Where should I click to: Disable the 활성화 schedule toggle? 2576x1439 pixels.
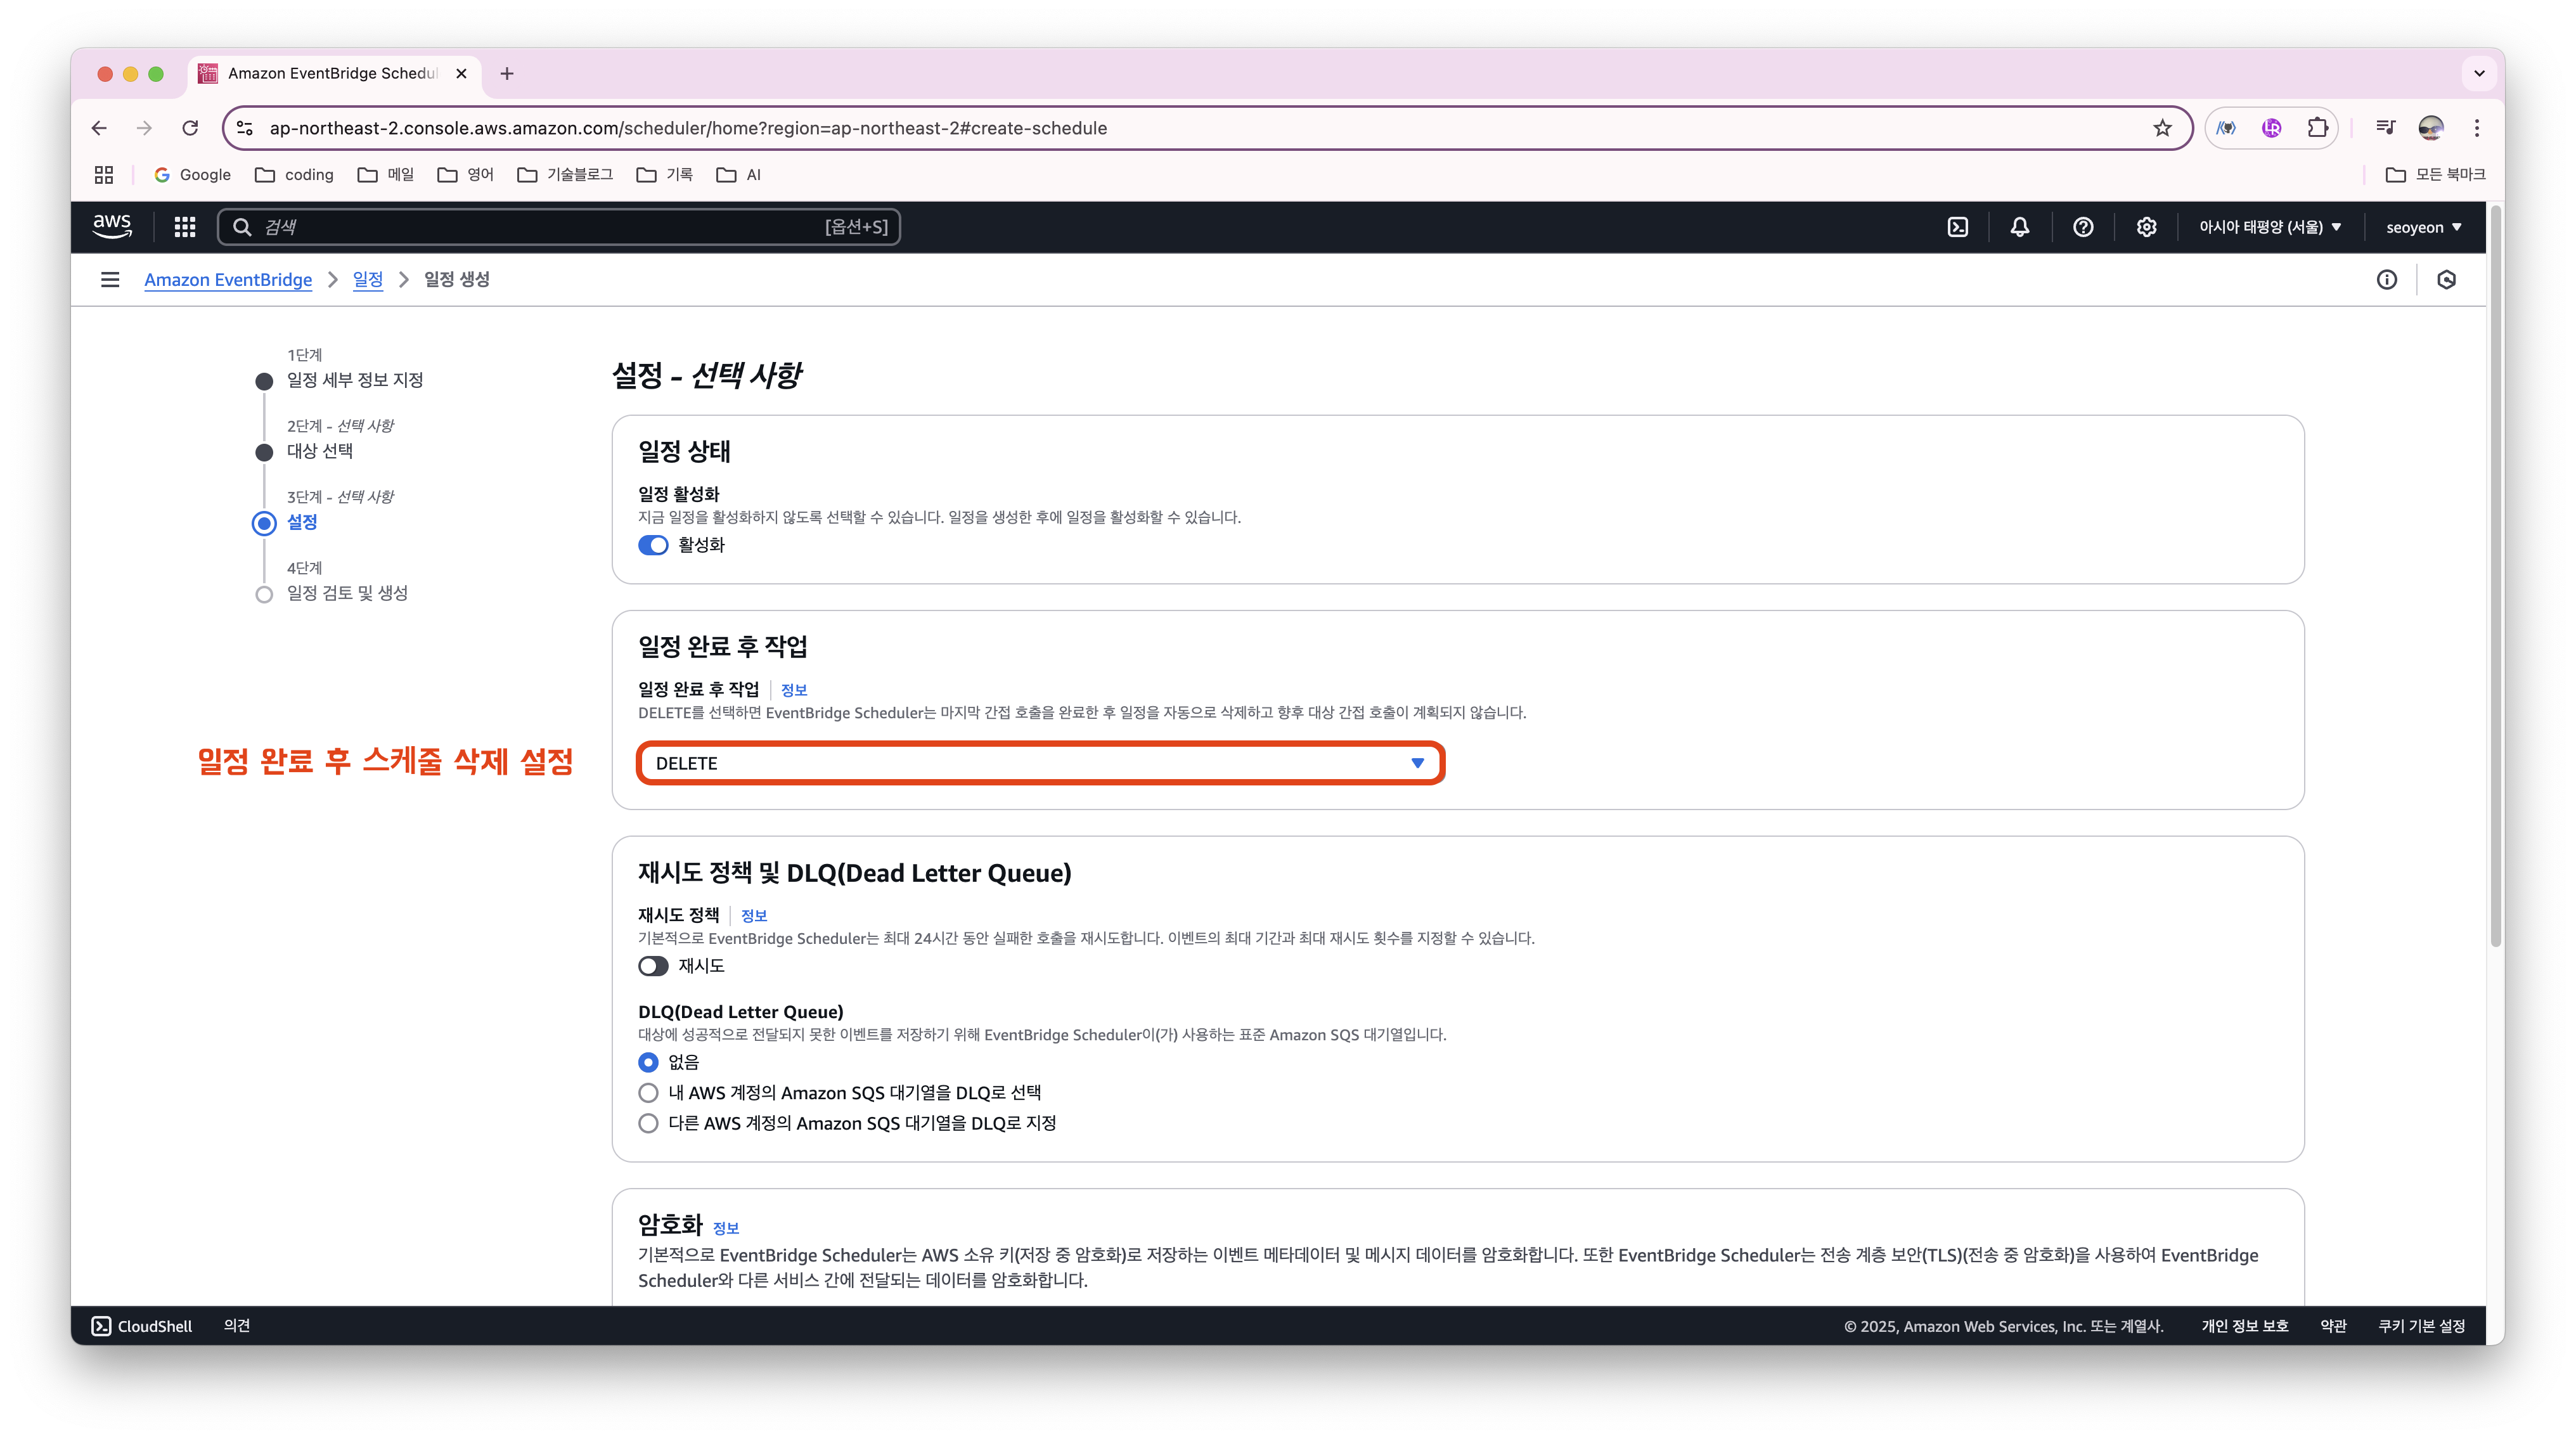point(653,545)
